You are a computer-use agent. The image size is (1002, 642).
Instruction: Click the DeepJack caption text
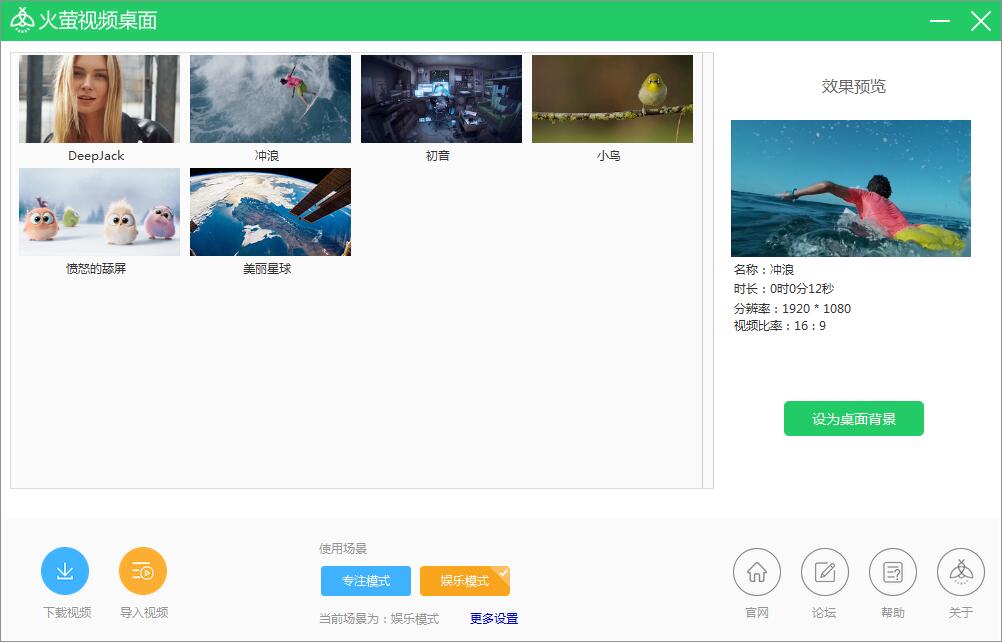click(96, 156)
